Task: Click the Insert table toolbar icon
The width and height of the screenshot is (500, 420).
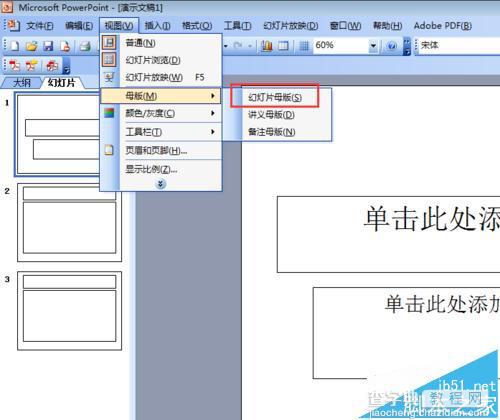Action: pos(283,46)
